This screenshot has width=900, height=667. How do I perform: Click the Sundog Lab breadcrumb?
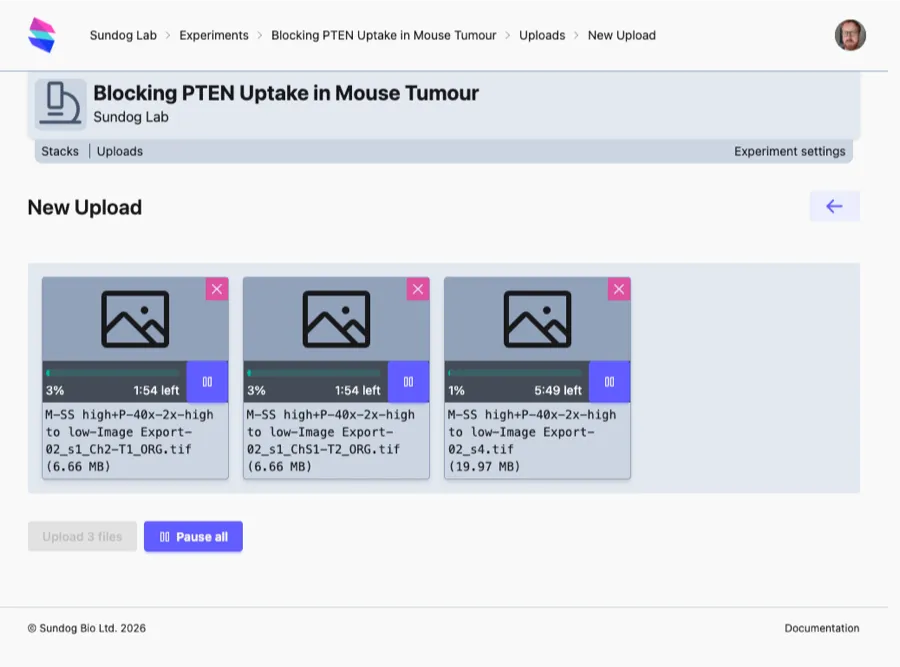point(123,35)
